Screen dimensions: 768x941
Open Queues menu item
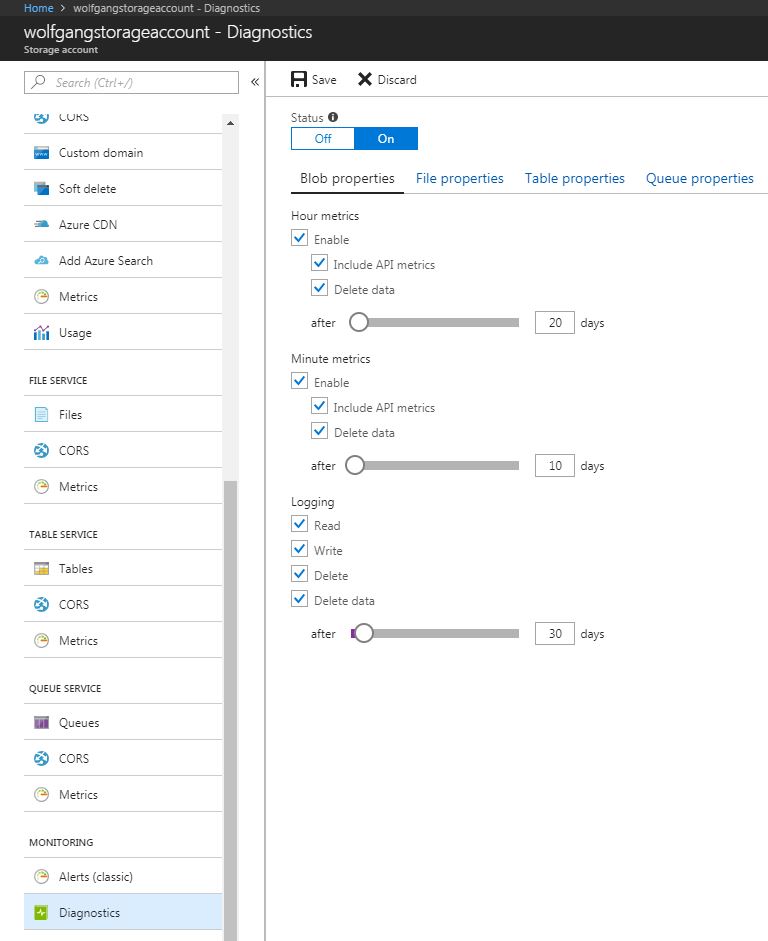pos(122,723)
